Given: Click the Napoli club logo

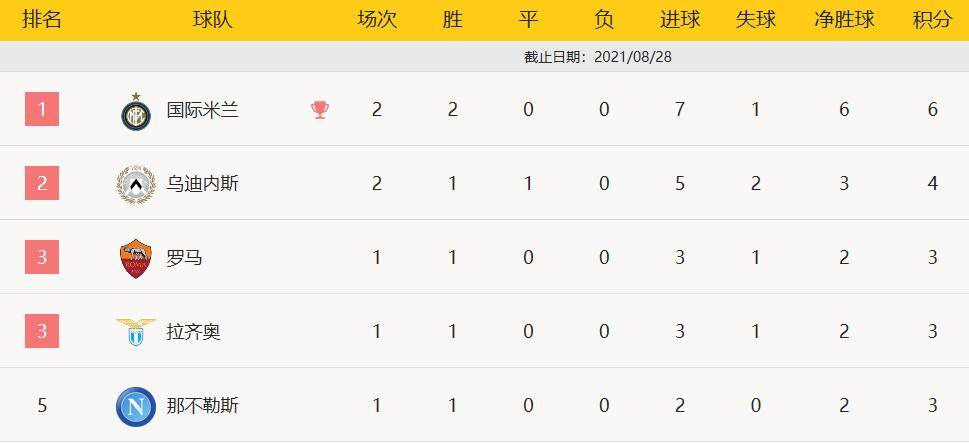Looking at the screenshot, I should coord(135,406).
